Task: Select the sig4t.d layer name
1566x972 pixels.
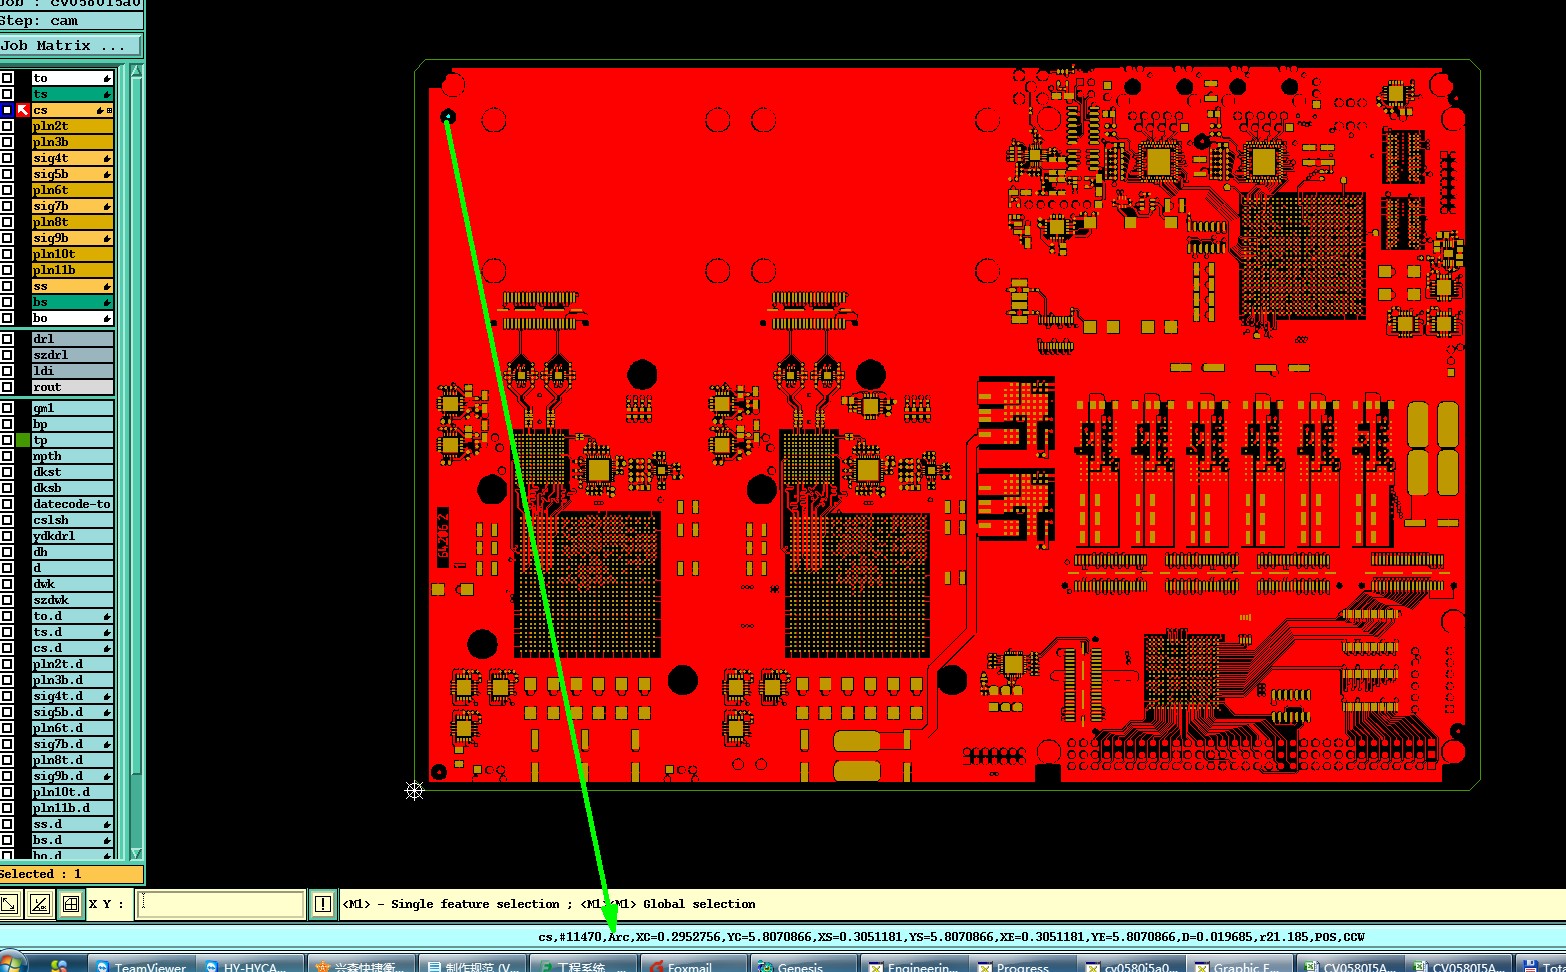Action: point(72,696)
